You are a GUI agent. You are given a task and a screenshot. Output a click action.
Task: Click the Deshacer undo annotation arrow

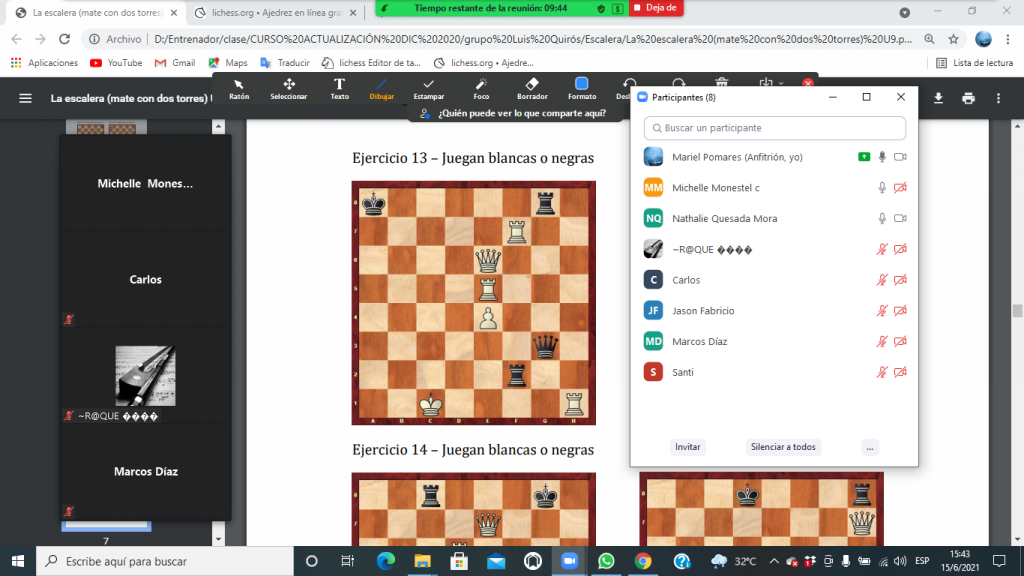point(628,84)
